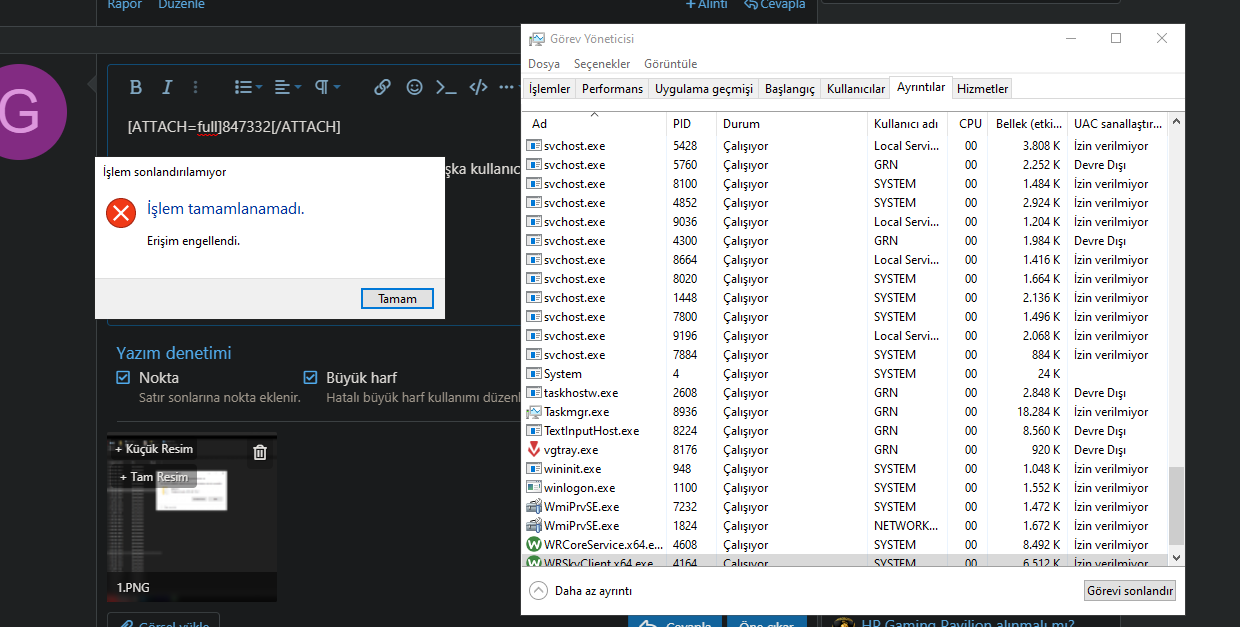Insert attachment as Küçük Resim
The height and width of the screenshot is (627, 1240).
click(154, 449)
